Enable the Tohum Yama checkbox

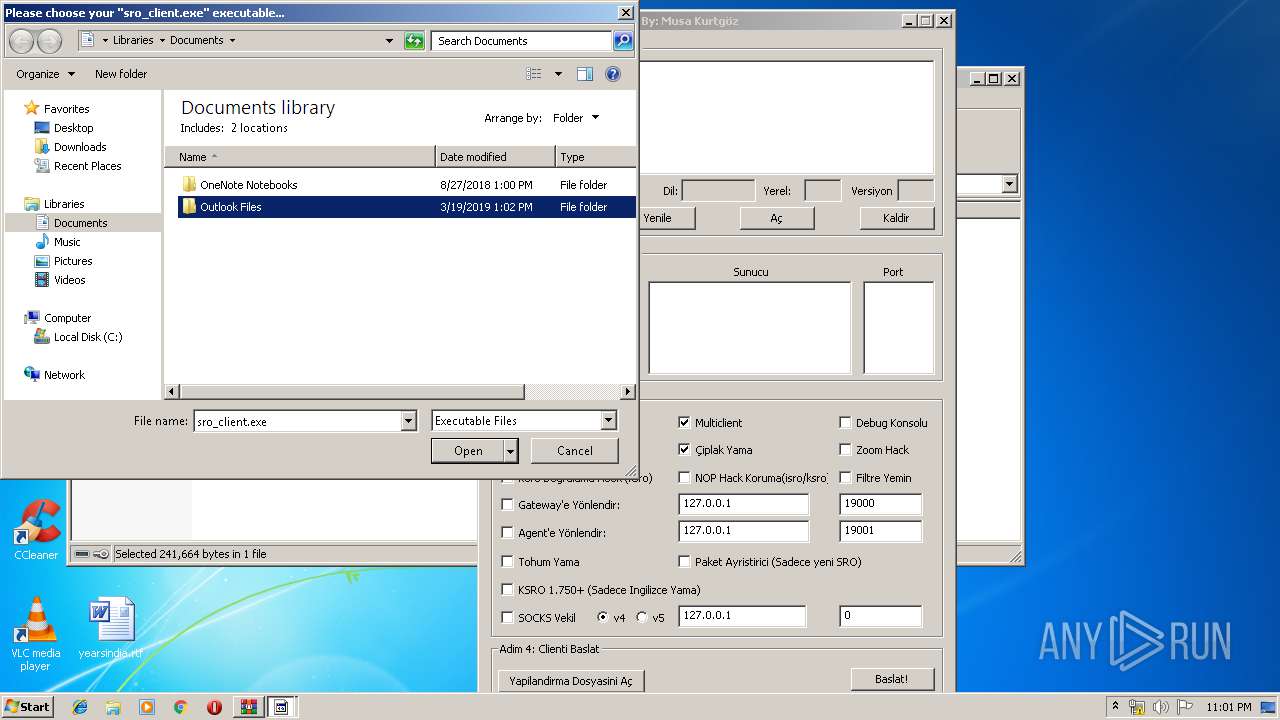click(507, 562)
